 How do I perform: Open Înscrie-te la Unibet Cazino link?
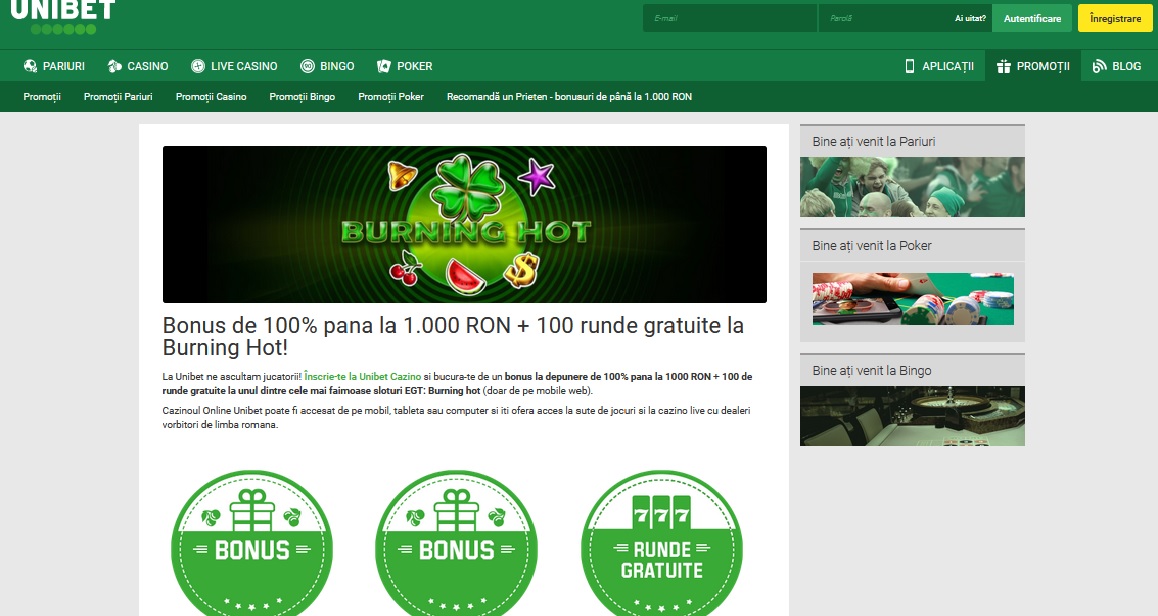(x=363, y=377)
